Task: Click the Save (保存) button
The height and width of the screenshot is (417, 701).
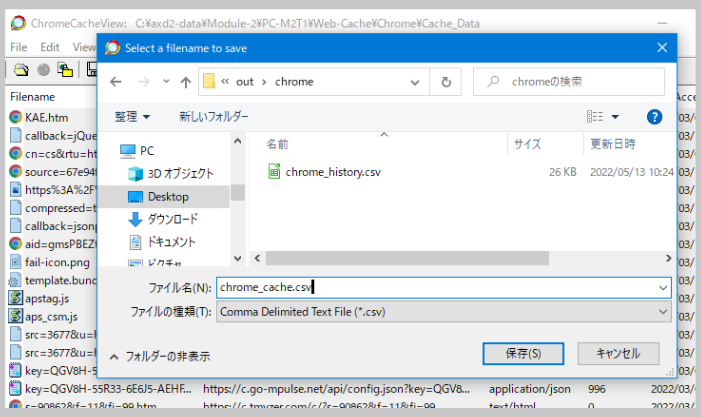Action: 523,354
